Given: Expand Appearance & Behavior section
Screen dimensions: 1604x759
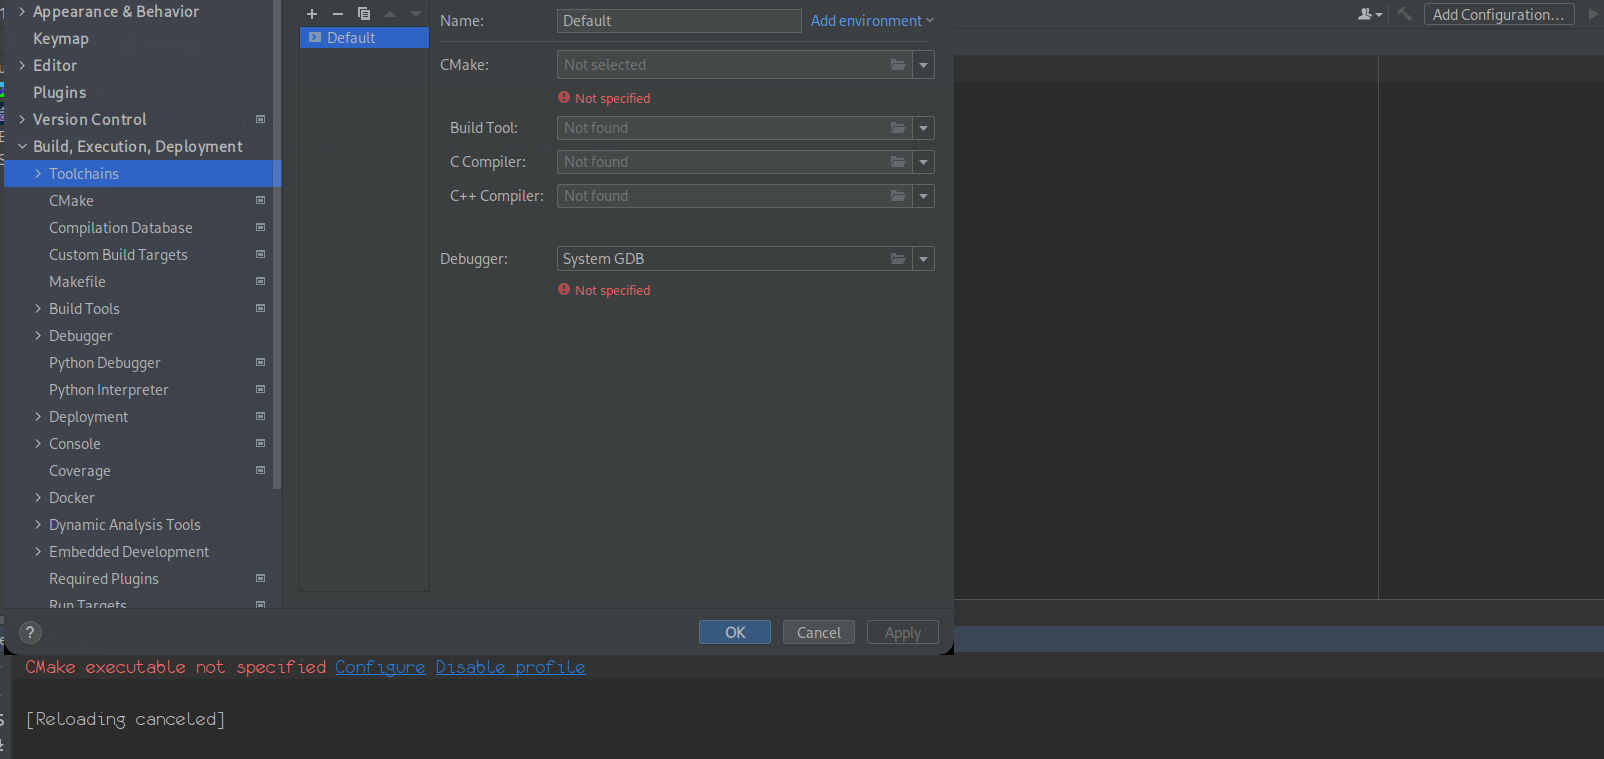Looking at the screenshot, I should pos(22,11).
